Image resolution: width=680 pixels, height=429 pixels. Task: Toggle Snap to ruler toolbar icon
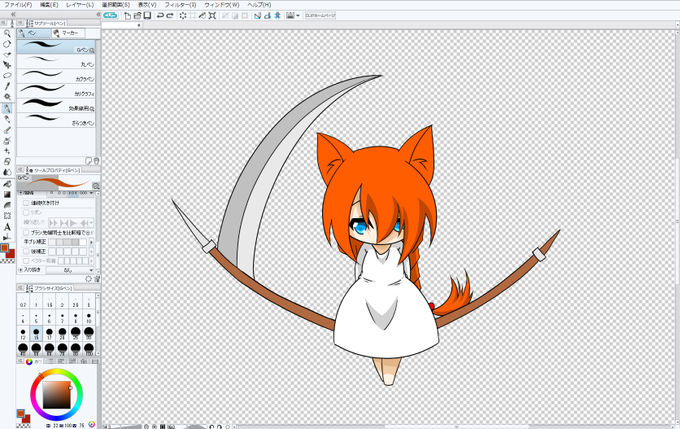click(257, 16)
